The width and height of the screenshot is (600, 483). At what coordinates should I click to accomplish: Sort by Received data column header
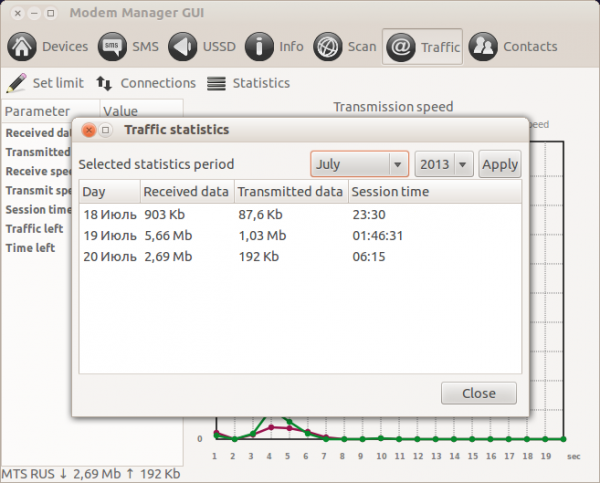point(186,192)
